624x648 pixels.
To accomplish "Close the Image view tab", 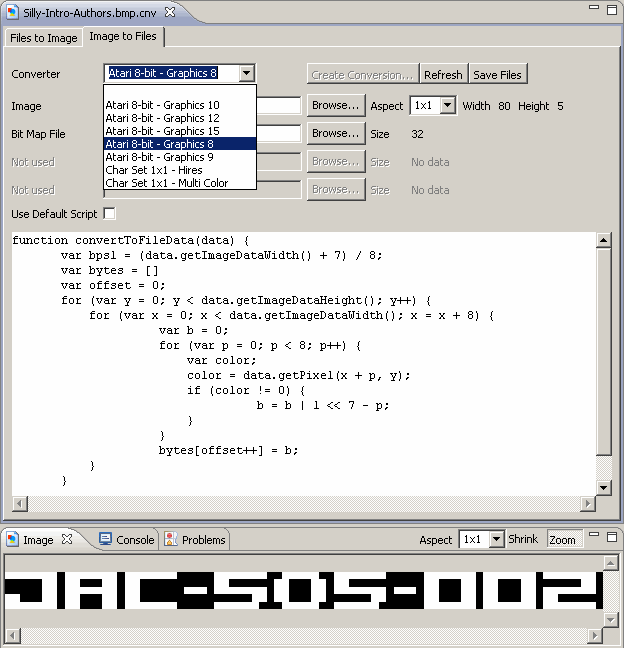I will click(67, 539).
